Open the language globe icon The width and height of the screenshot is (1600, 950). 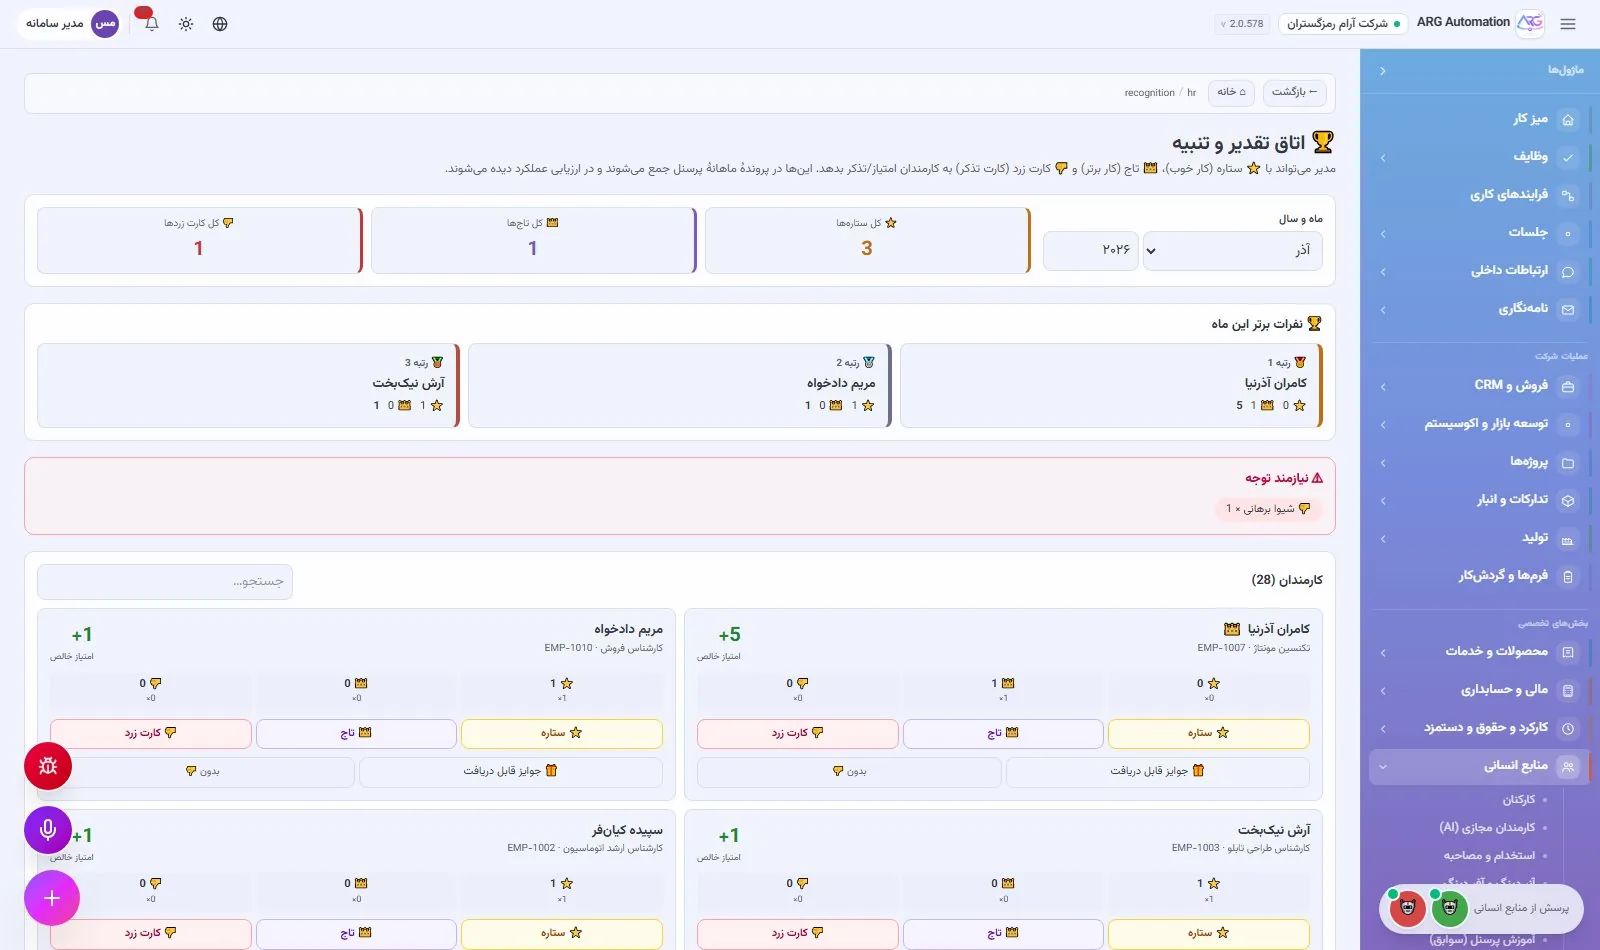220,24
